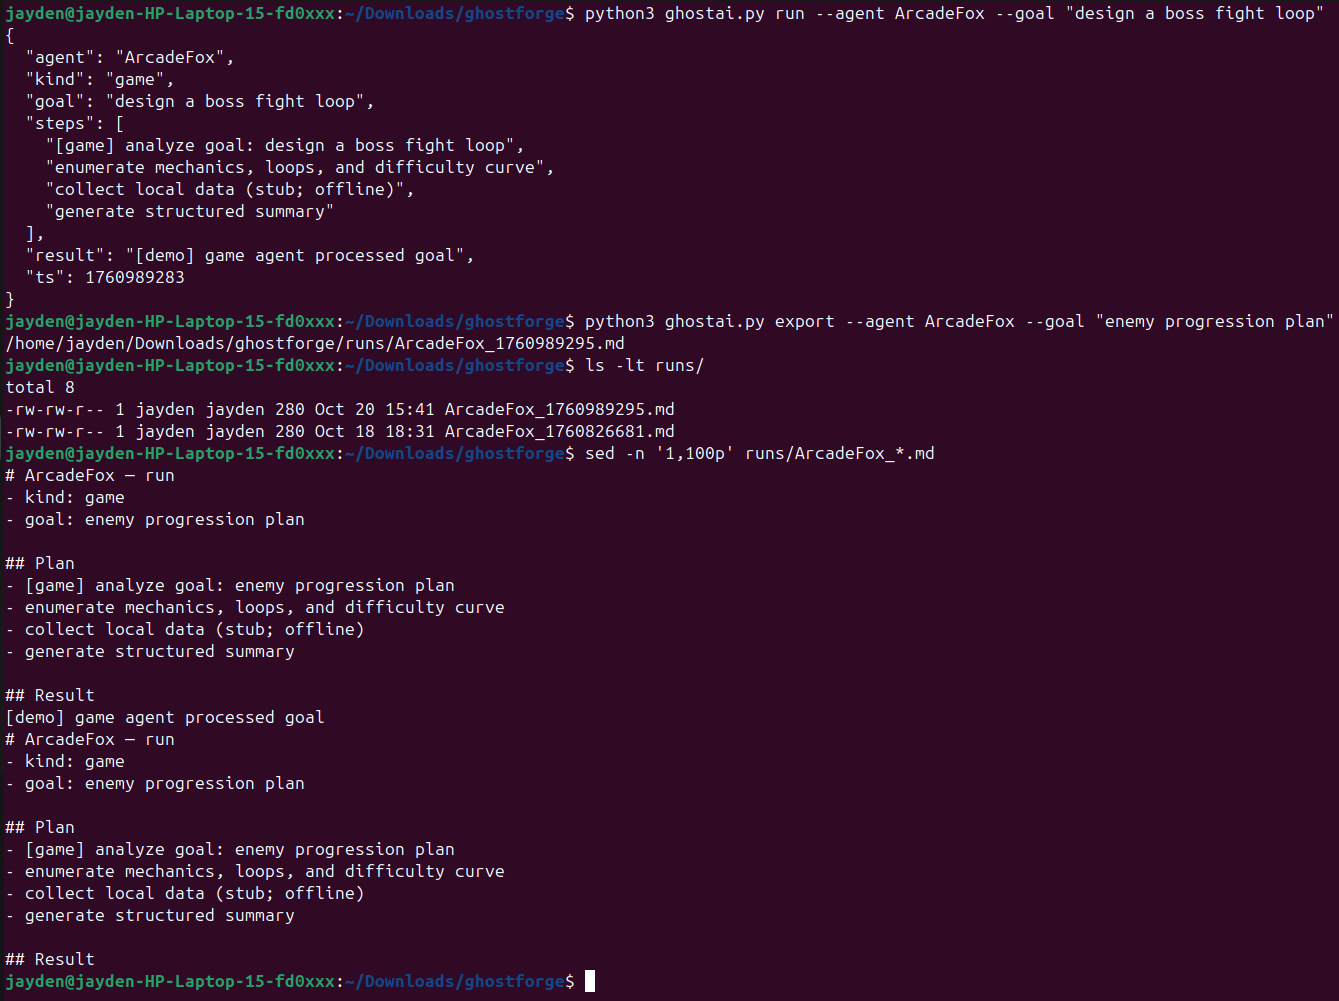
Task: Click the goal line "enemy progression plan"
Action: 155,519
